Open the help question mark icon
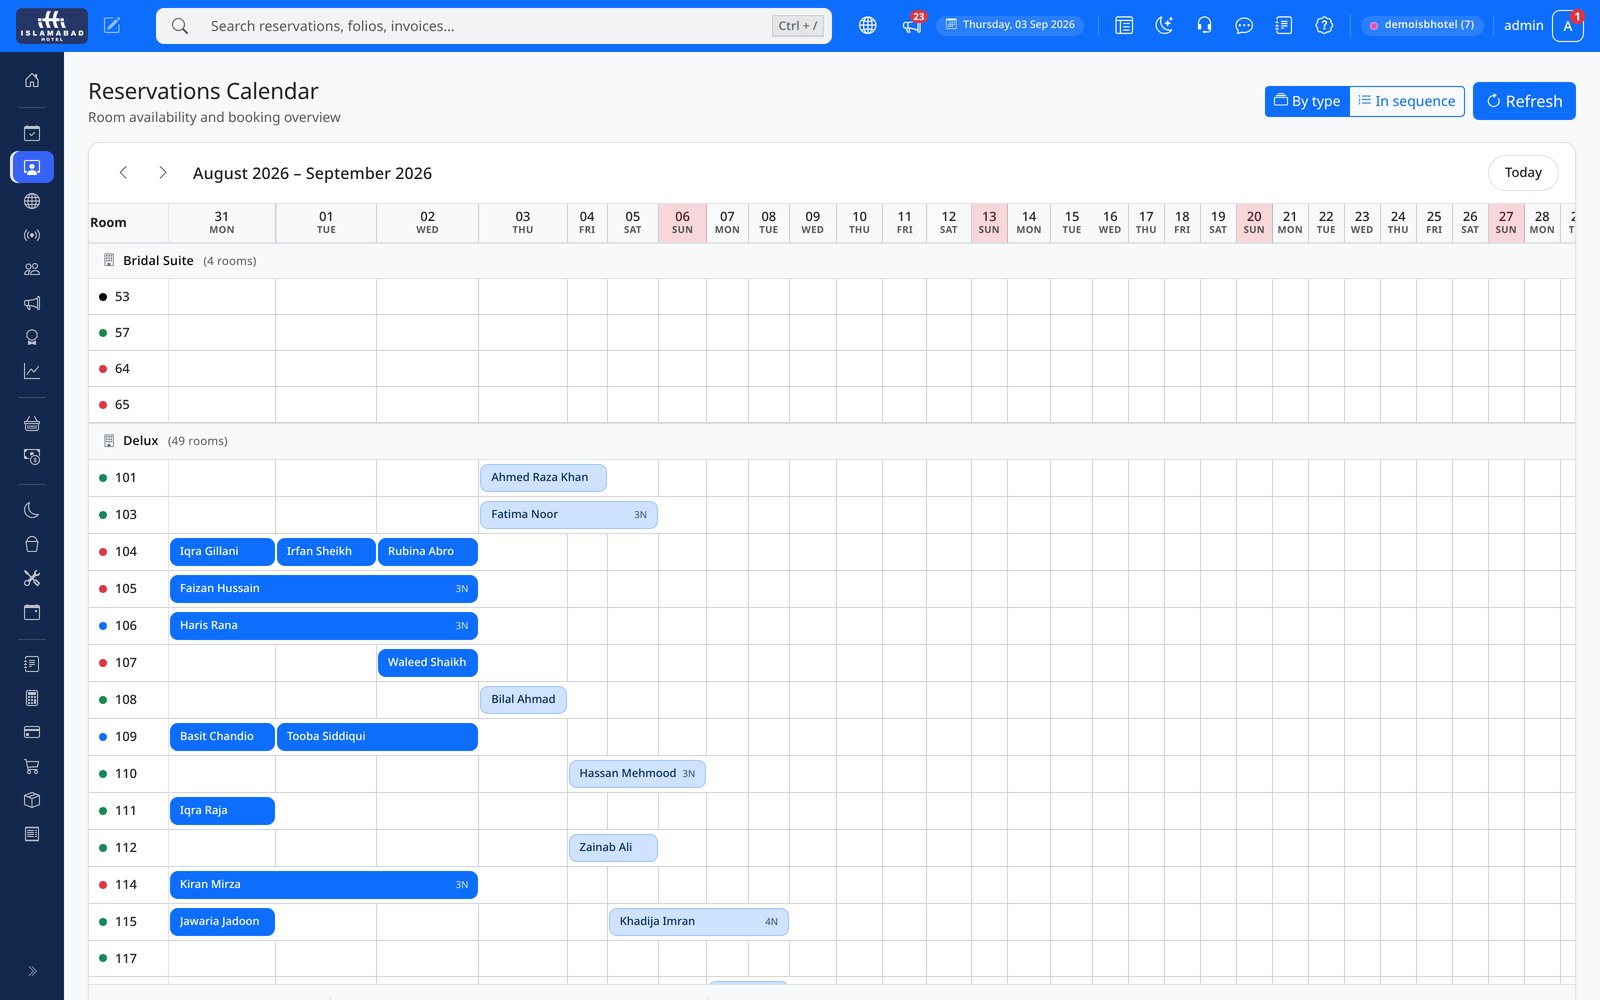The height and width of the screenshot is (1000, 1600). [1324, 26]
